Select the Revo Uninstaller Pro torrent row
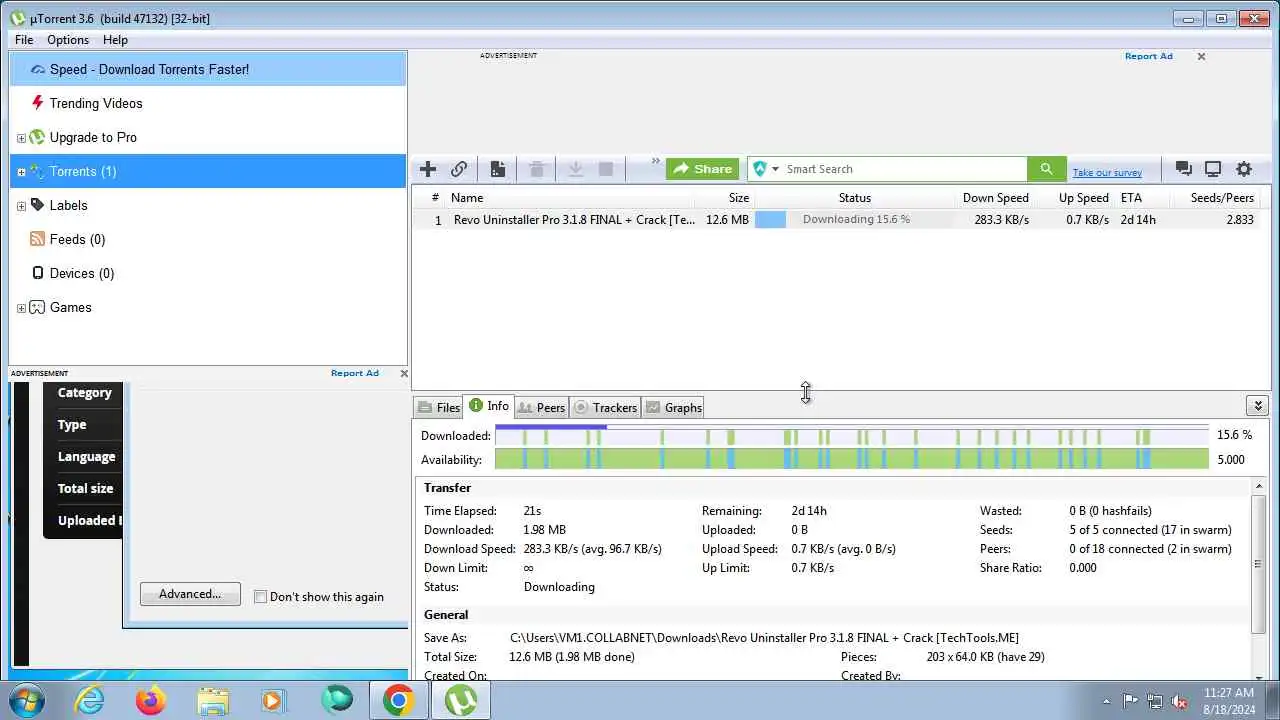The image size is (1280, 720). 840,219
